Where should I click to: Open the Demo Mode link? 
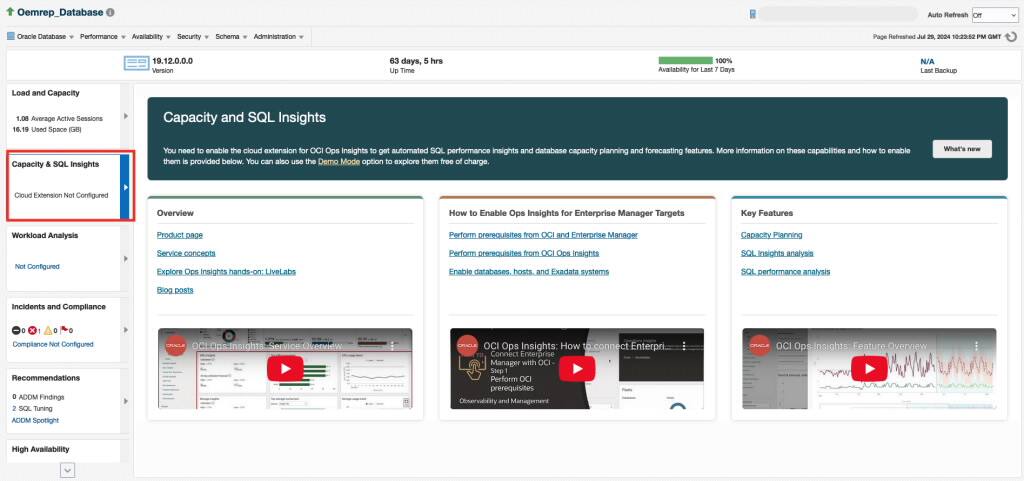pos(339,161)
